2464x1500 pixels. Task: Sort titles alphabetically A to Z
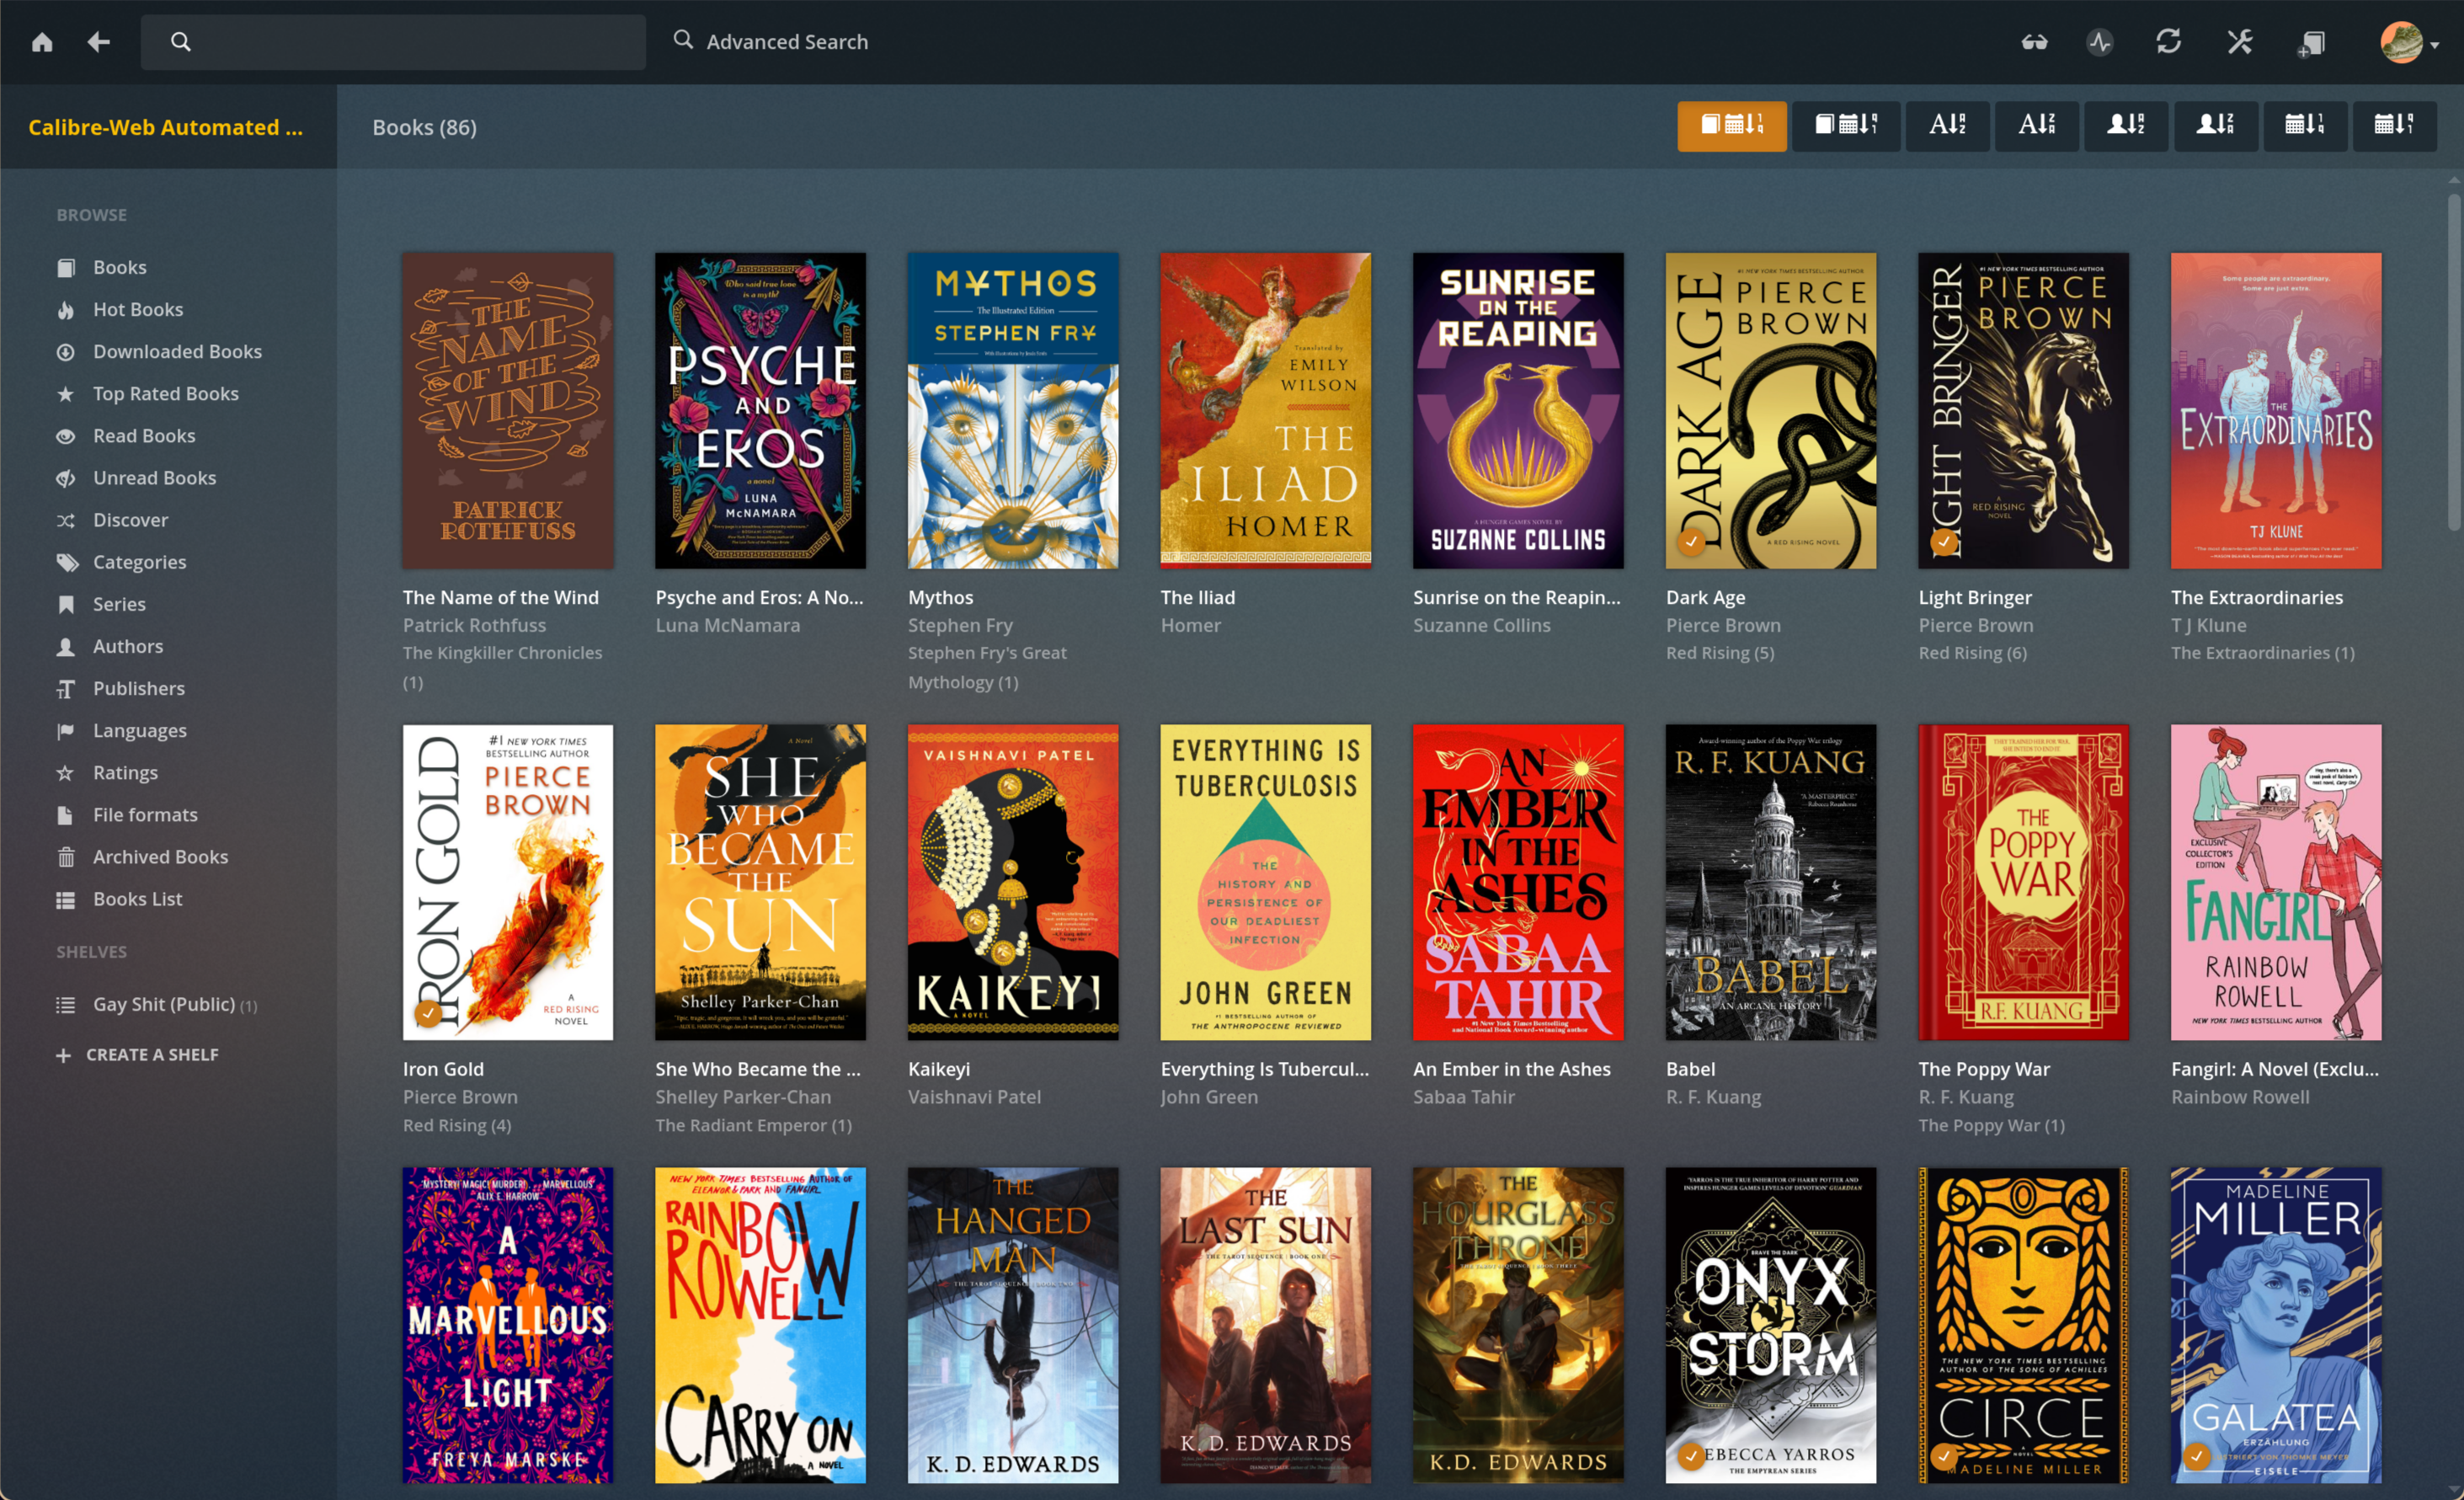click(x=1947, y=125)
